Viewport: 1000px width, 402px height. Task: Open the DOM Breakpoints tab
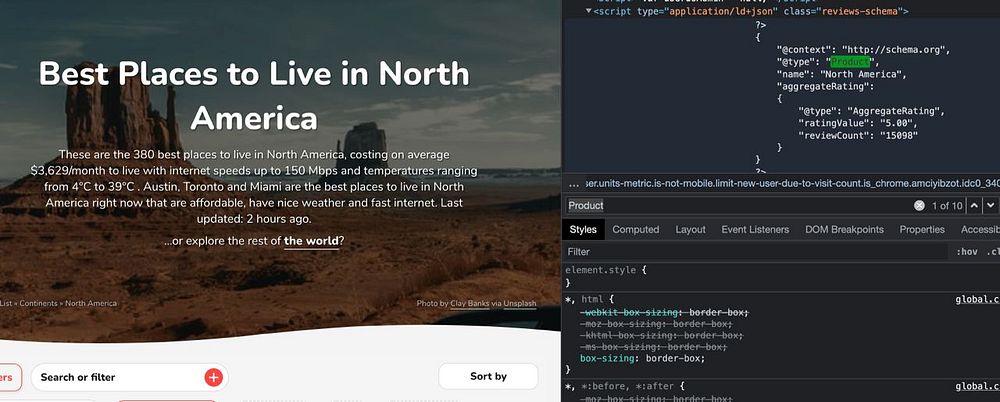844,229
